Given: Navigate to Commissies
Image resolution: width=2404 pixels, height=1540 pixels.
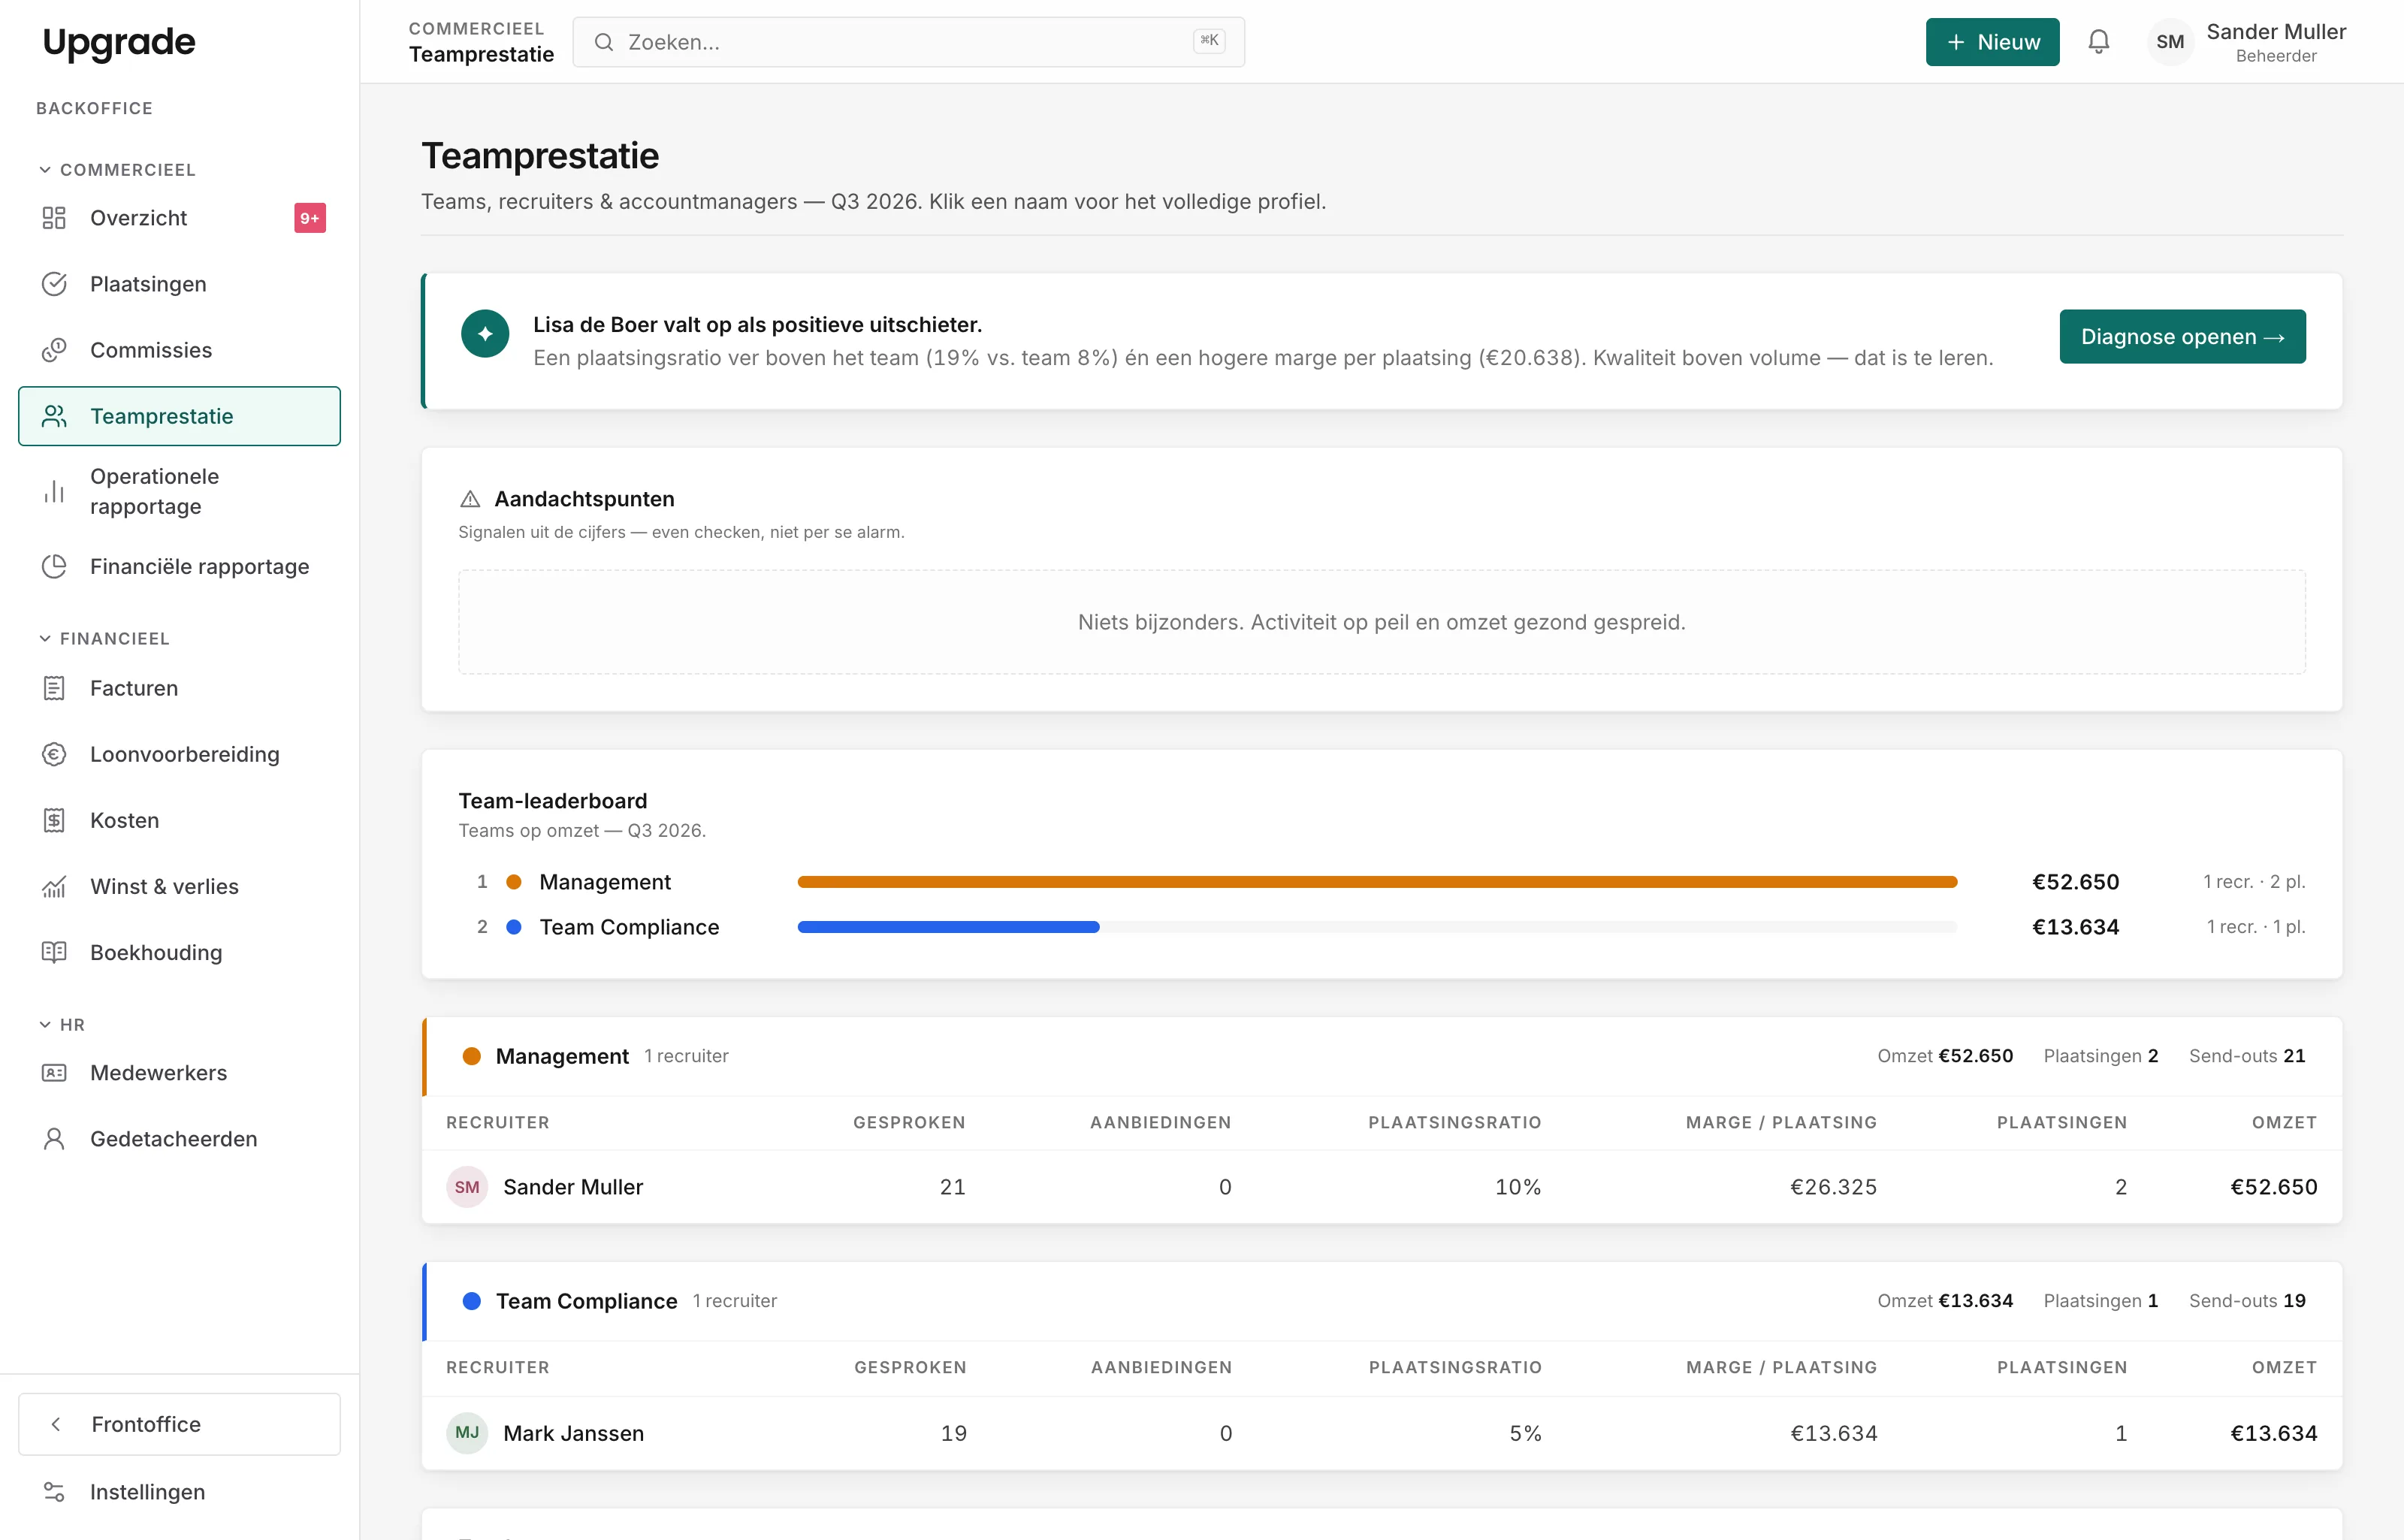Looking at the screenshot, I should coord(179,350).
